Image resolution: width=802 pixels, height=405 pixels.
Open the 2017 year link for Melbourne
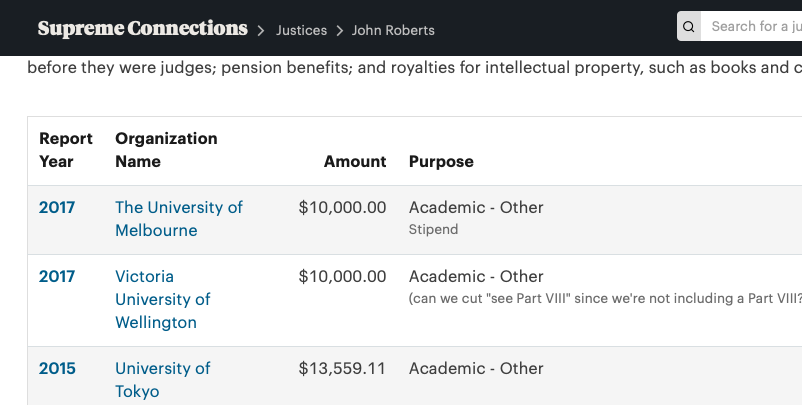click(x=57, y=208)
